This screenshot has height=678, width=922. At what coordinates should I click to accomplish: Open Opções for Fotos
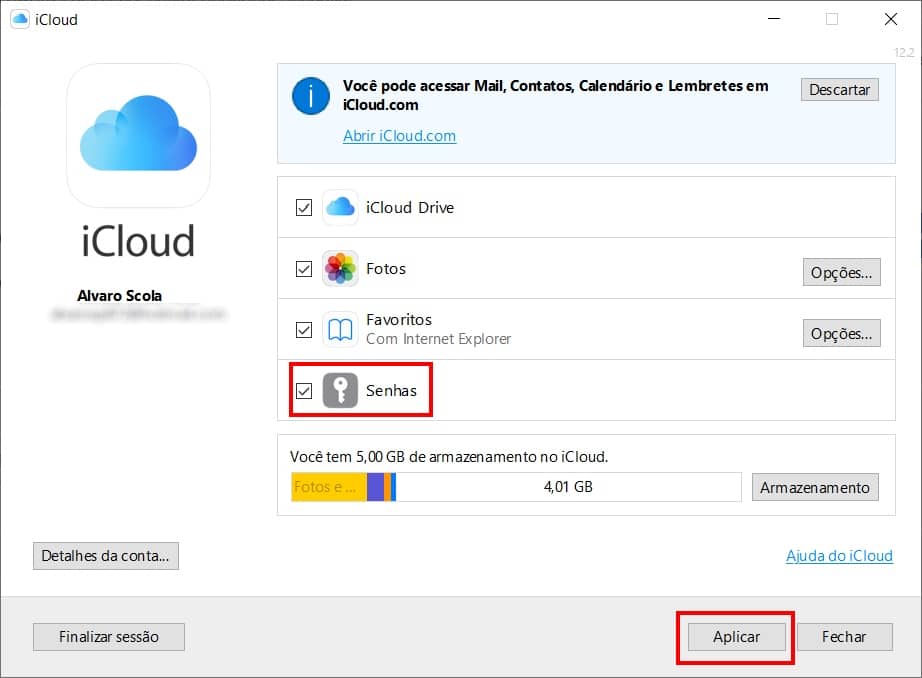(841, 272)
